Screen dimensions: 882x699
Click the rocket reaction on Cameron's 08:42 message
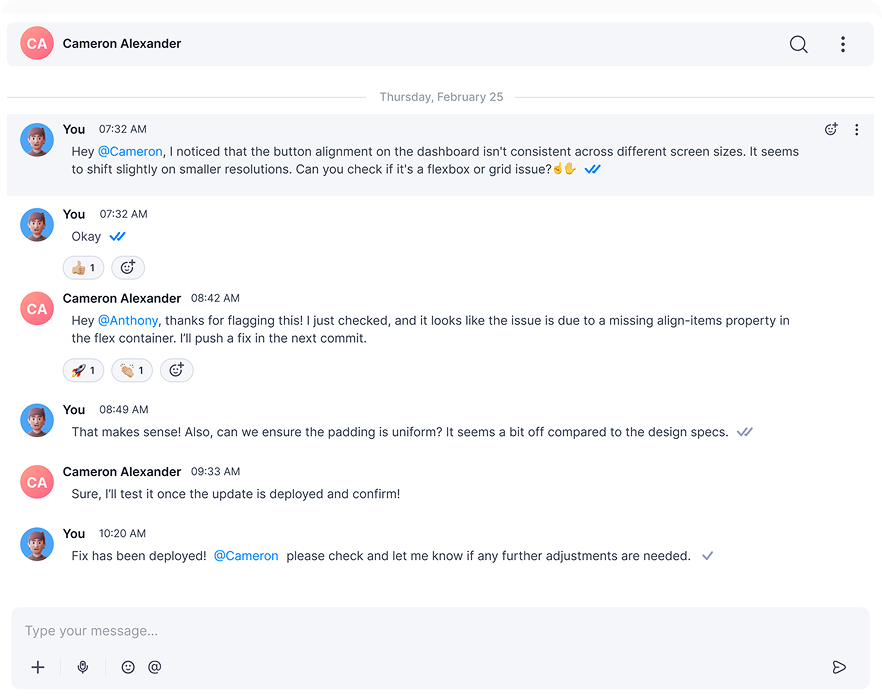pyautogui.click(x=83, y=370)
